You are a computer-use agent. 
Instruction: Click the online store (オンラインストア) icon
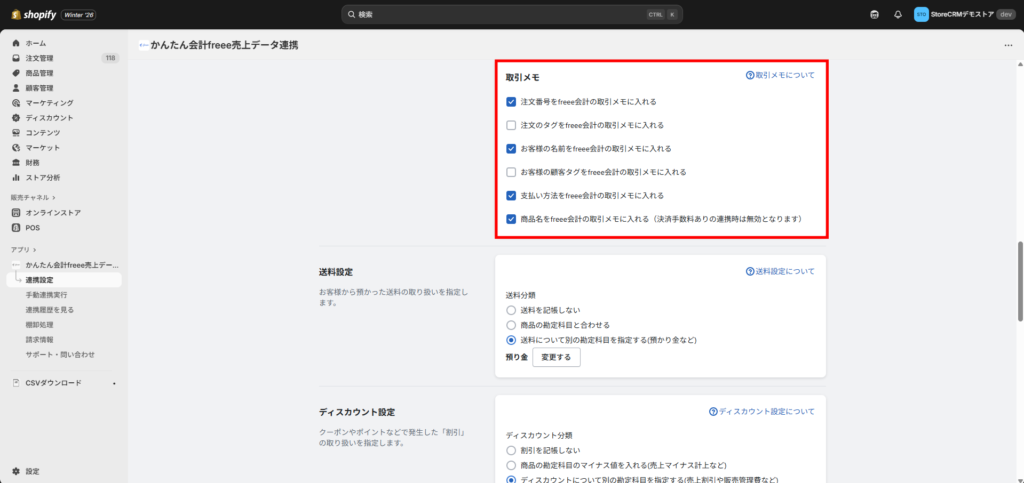pos(16,213)
